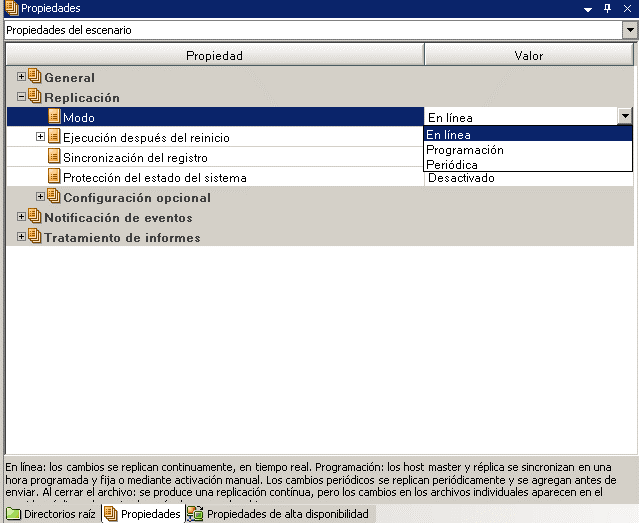This screenshot has height=523, width=639.
Task: Select En línea in the dropdown list
Action: (528, 134)
